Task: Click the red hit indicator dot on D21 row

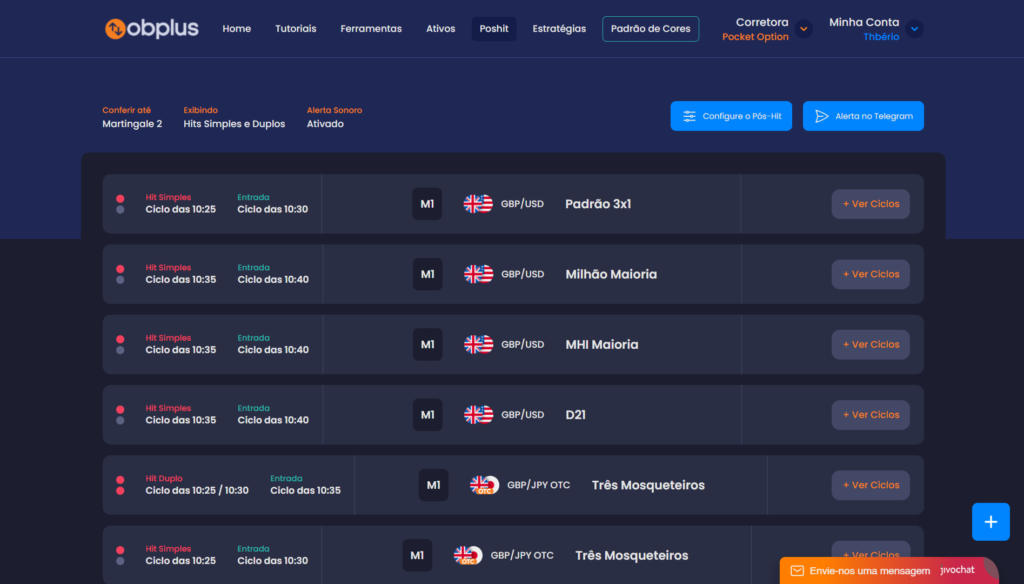Action: coord(120,409)
